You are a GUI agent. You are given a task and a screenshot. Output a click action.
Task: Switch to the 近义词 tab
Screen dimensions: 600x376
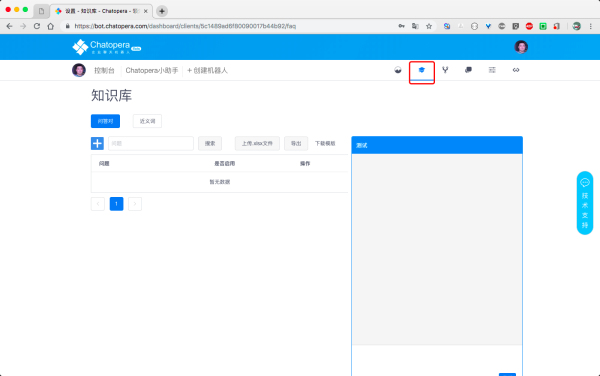[147, 121]
